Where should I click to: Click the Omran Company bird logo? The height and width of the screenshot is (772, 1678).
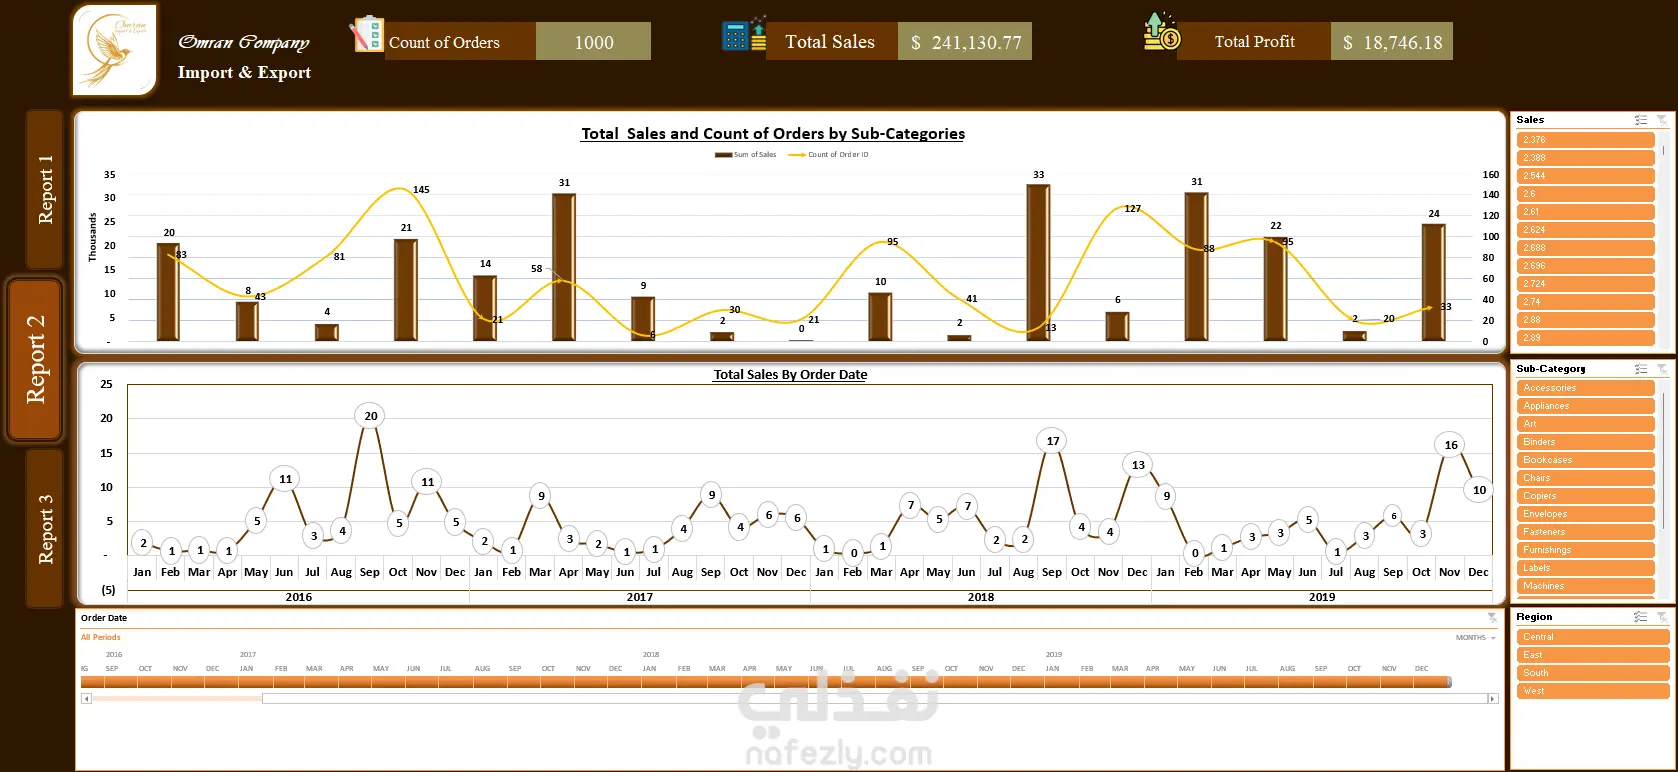pos(114,50)
